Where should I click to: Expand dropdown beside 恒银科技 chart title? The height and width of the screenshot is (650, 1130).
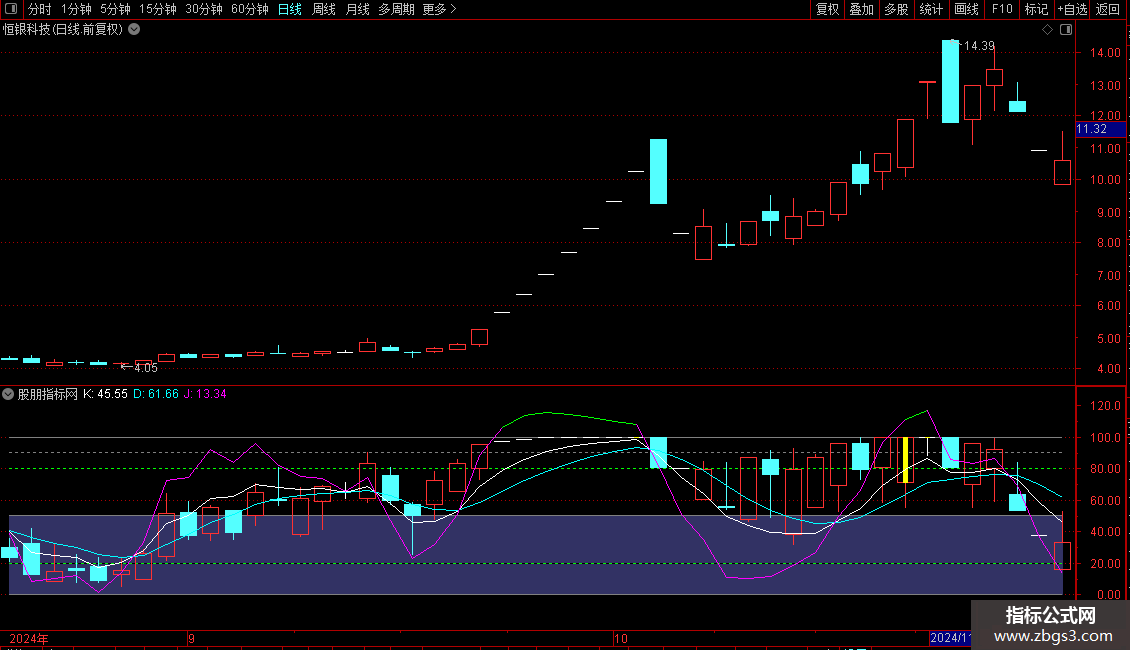coord(134,30)
